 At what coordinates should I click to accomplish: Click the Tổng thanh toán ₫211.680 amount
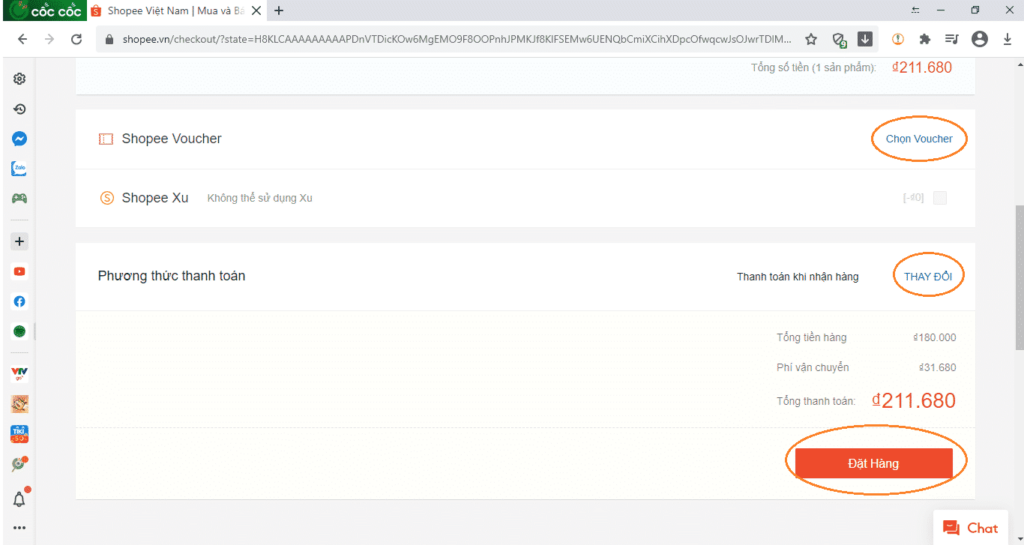click(x=914, y=401)
